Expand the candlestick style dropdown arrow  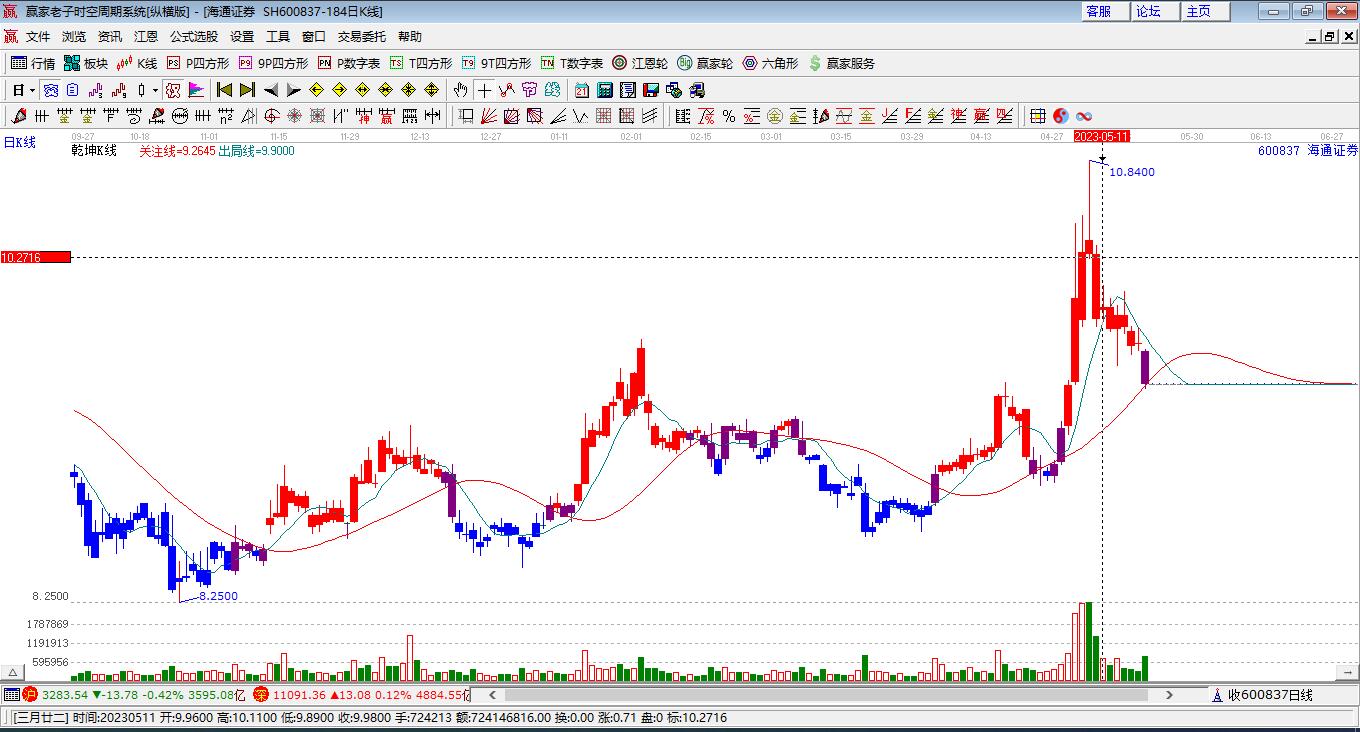155,90
